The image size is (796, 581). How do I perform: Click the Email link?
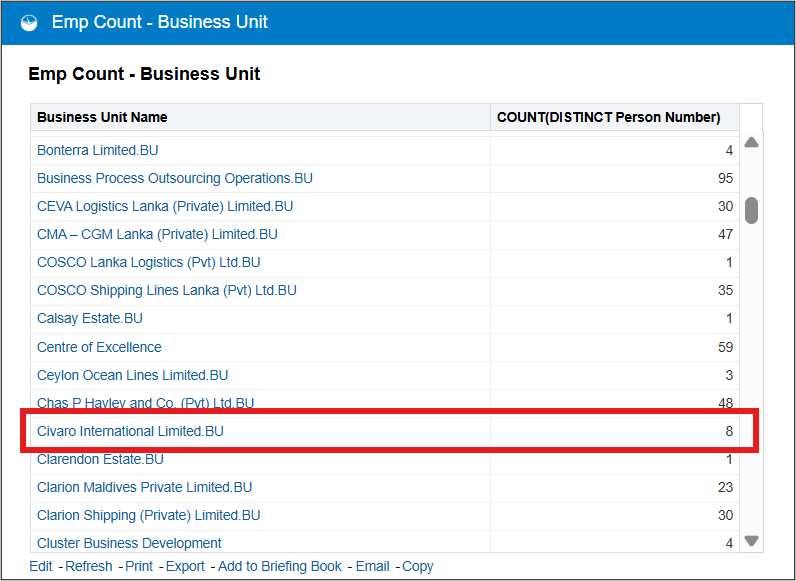[372, 566]
